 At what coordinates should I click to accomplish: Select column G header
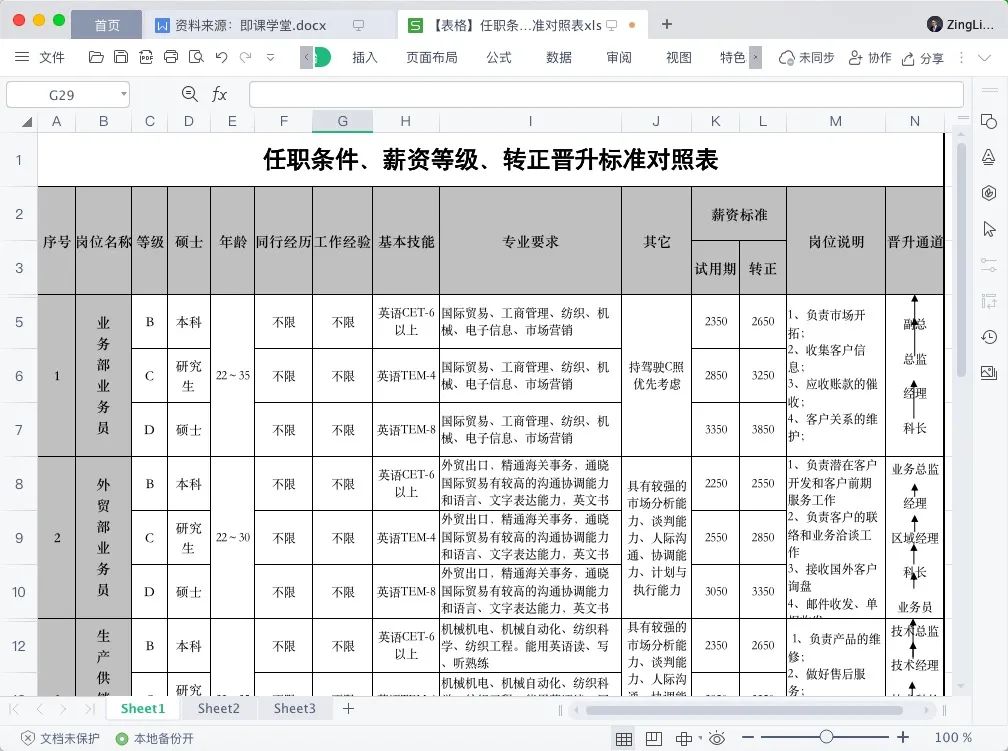[343, 121]
